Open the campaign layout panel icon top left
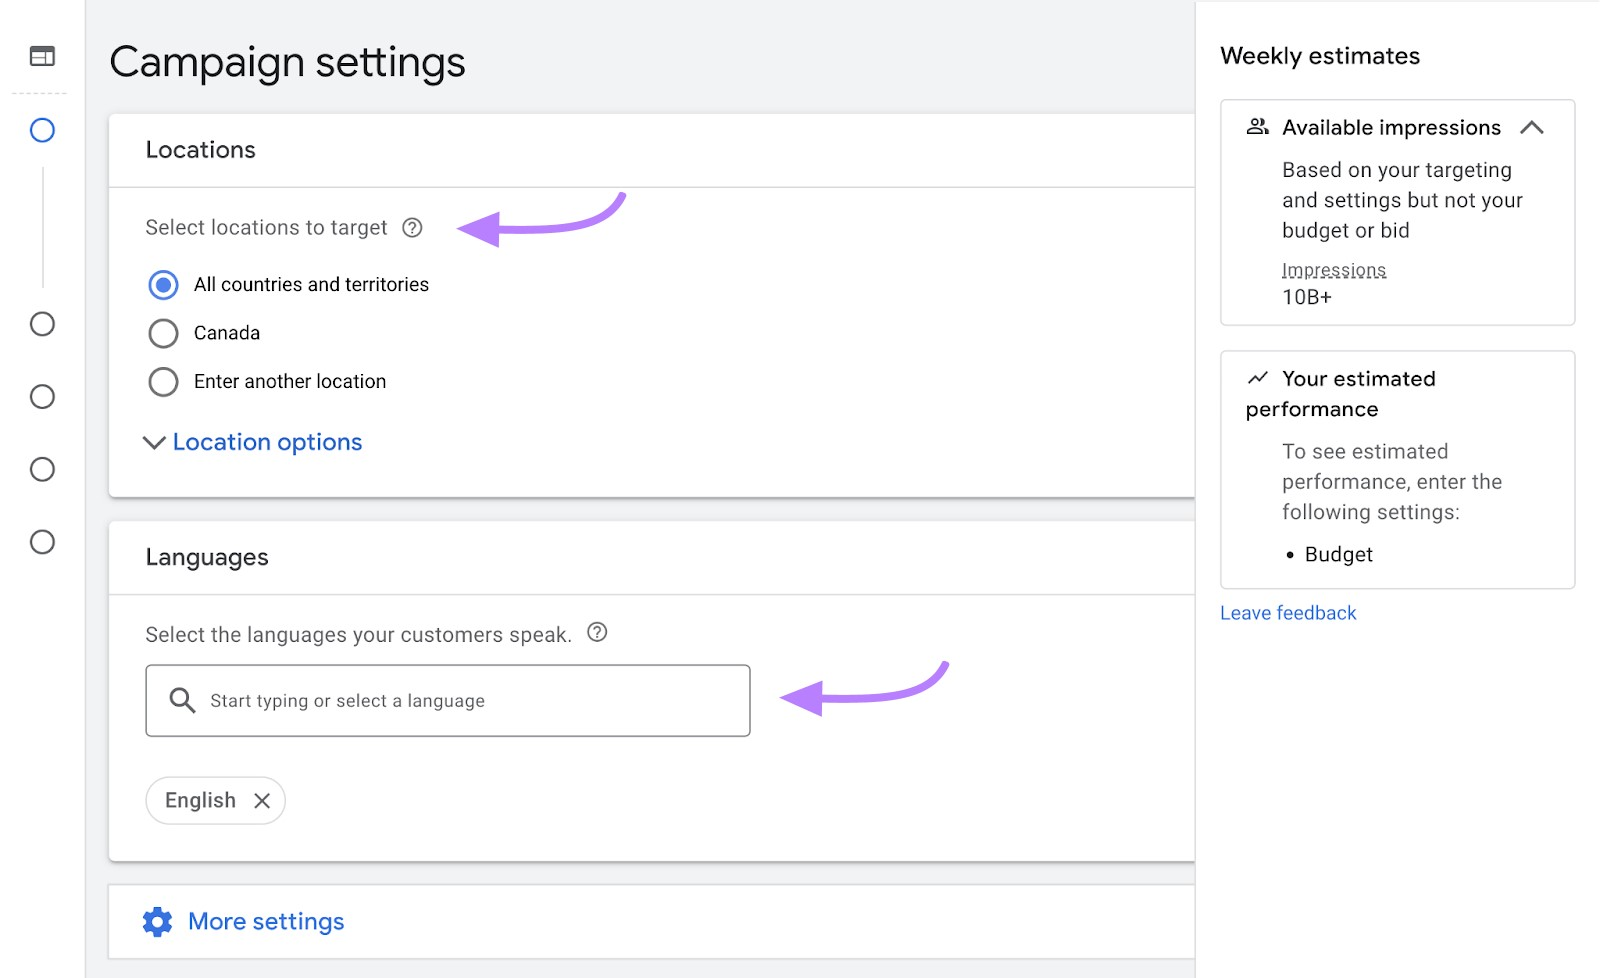 [x=41, y=56]
